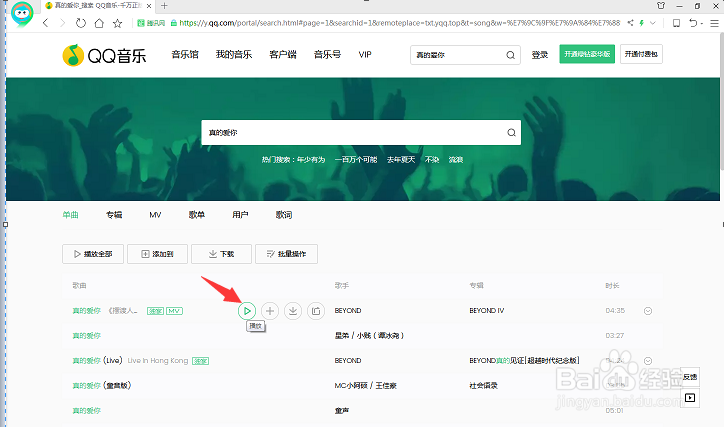
Task: Go forward with browser forward arrow
Action: (x=63, y=23)
